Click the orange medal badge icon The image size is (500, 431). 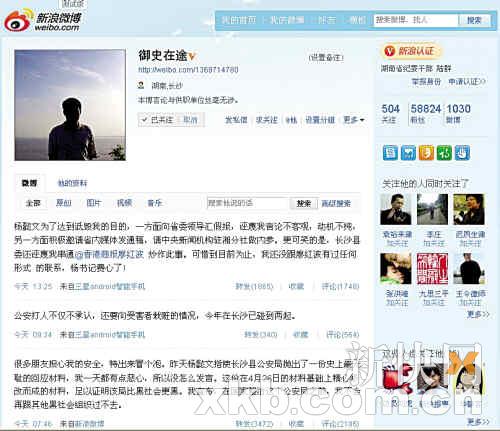click(x=426, y=153)
